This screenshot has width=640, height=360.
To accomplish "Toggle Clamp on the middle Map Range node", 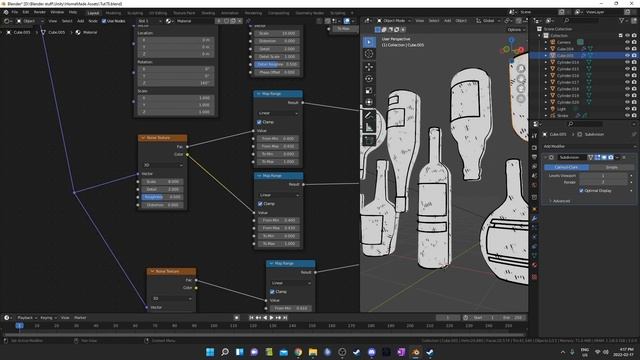I will [x=260, y=204].
